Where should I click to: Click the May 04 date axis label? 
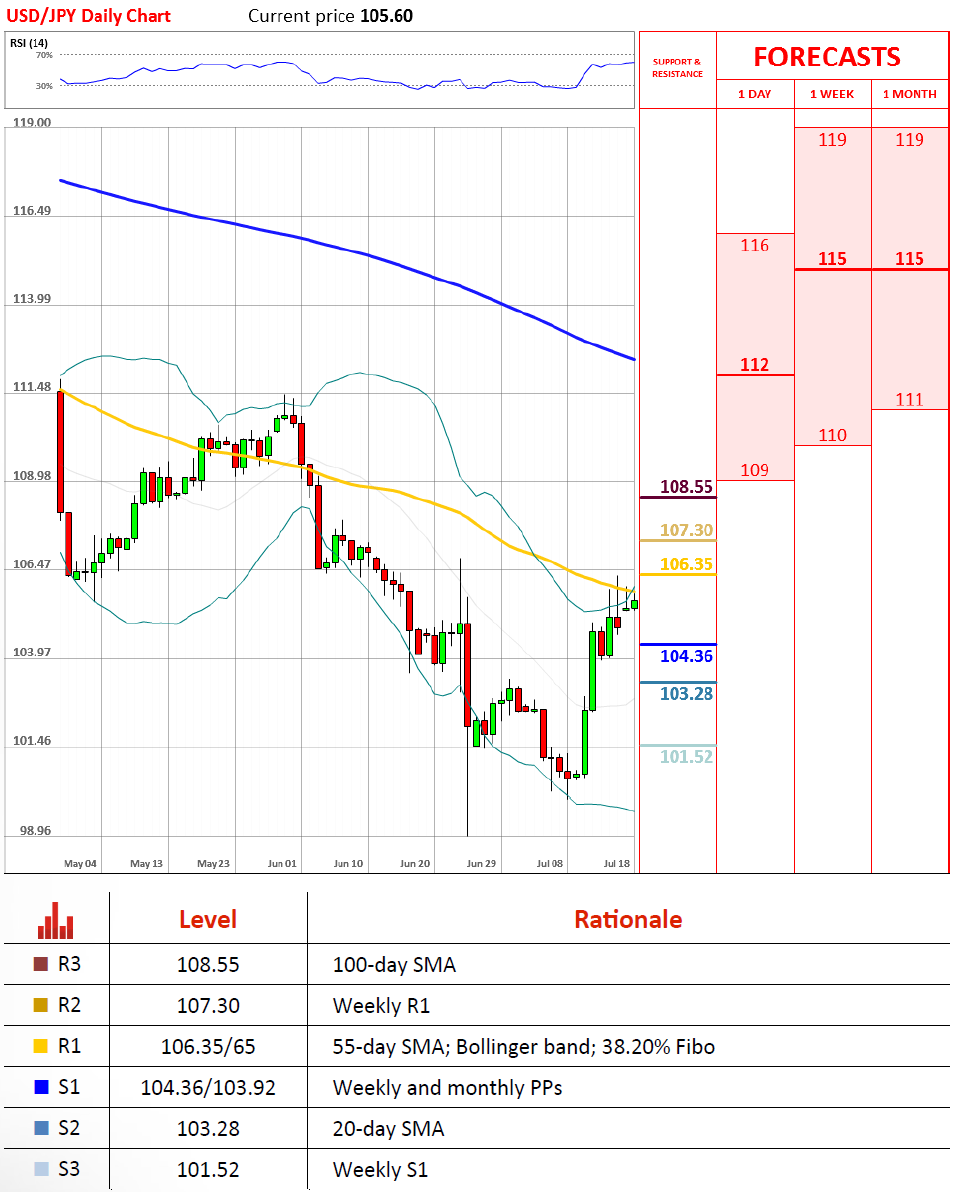(x=81, y=864)
